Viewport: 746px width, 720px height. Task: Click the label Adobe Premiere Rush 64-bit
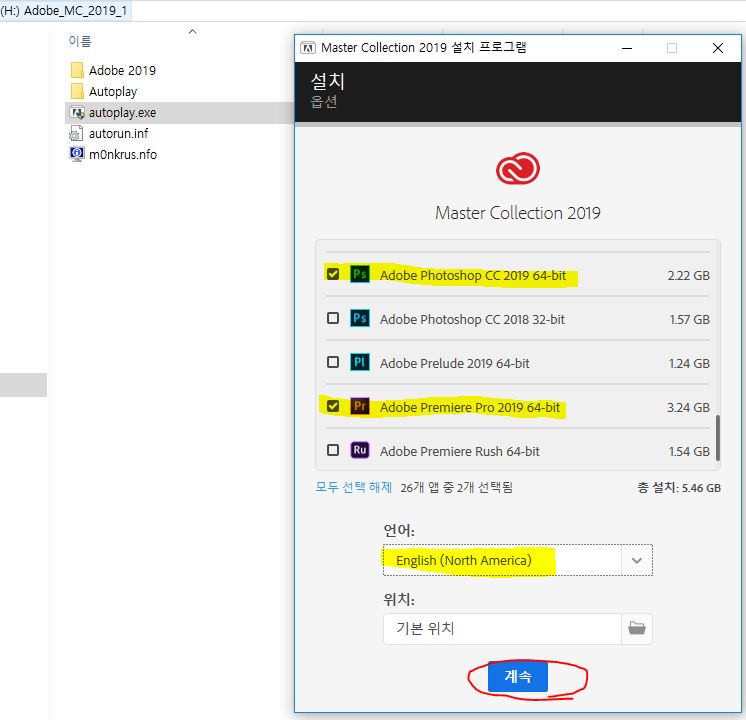click(460, 451)
